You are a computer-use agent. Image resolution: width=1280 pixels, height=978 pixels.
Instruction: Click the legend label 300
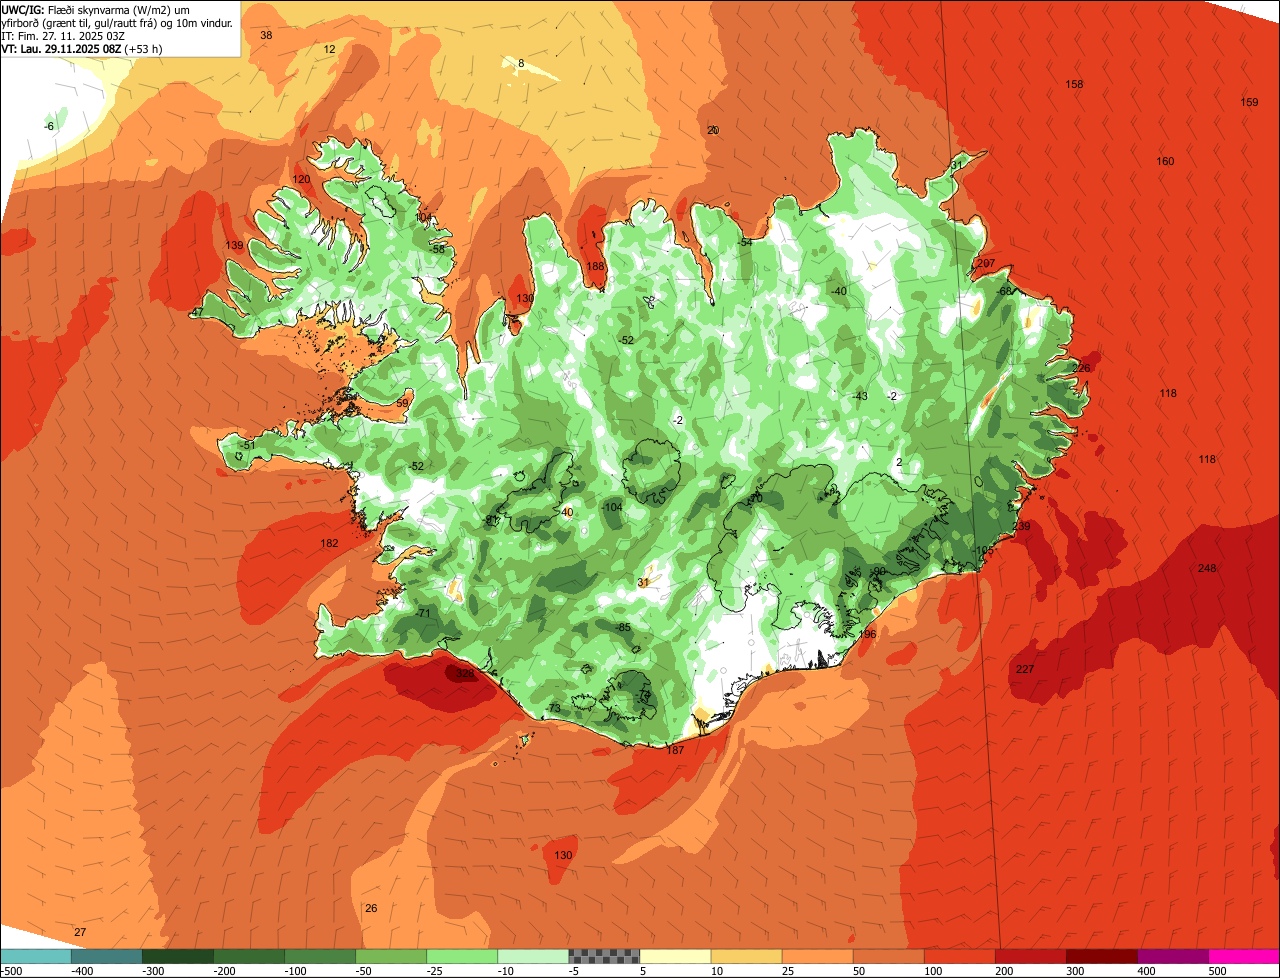click(1075, 971)
